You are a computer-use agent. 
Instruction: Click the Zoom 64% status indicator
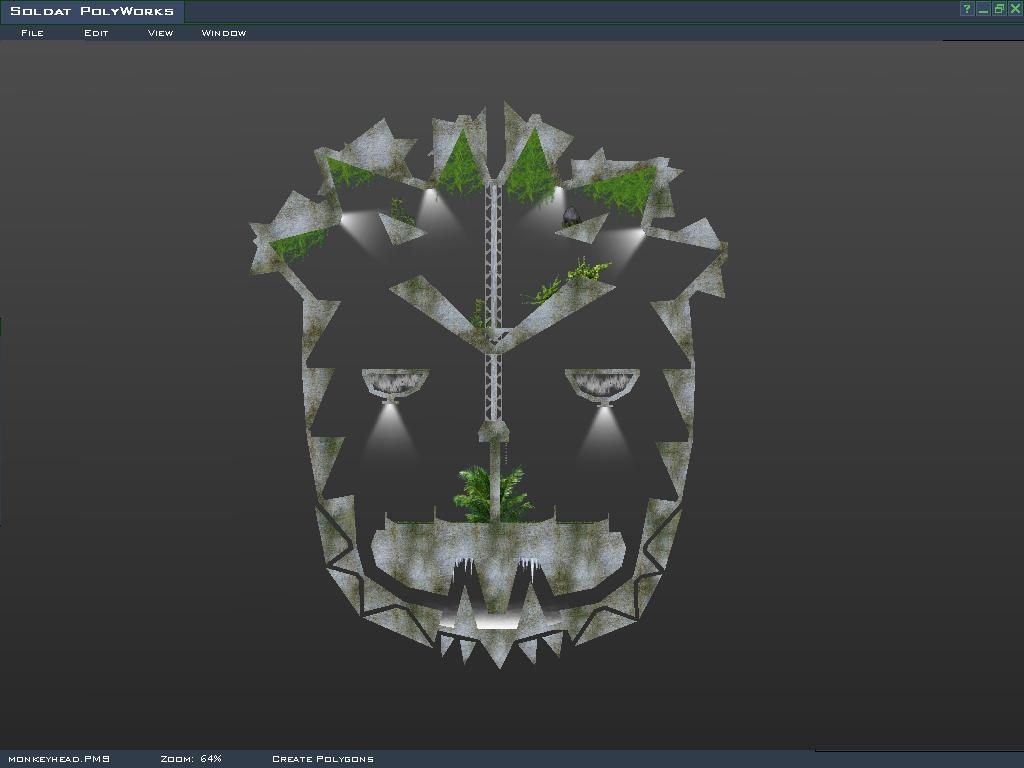(x=191, y=759)
